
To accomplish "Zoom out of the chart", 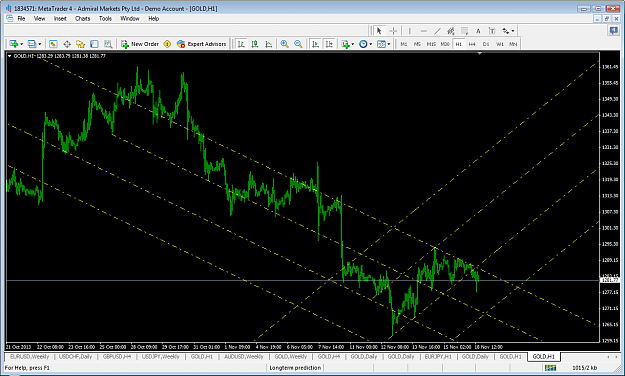I will coord(298,44).
